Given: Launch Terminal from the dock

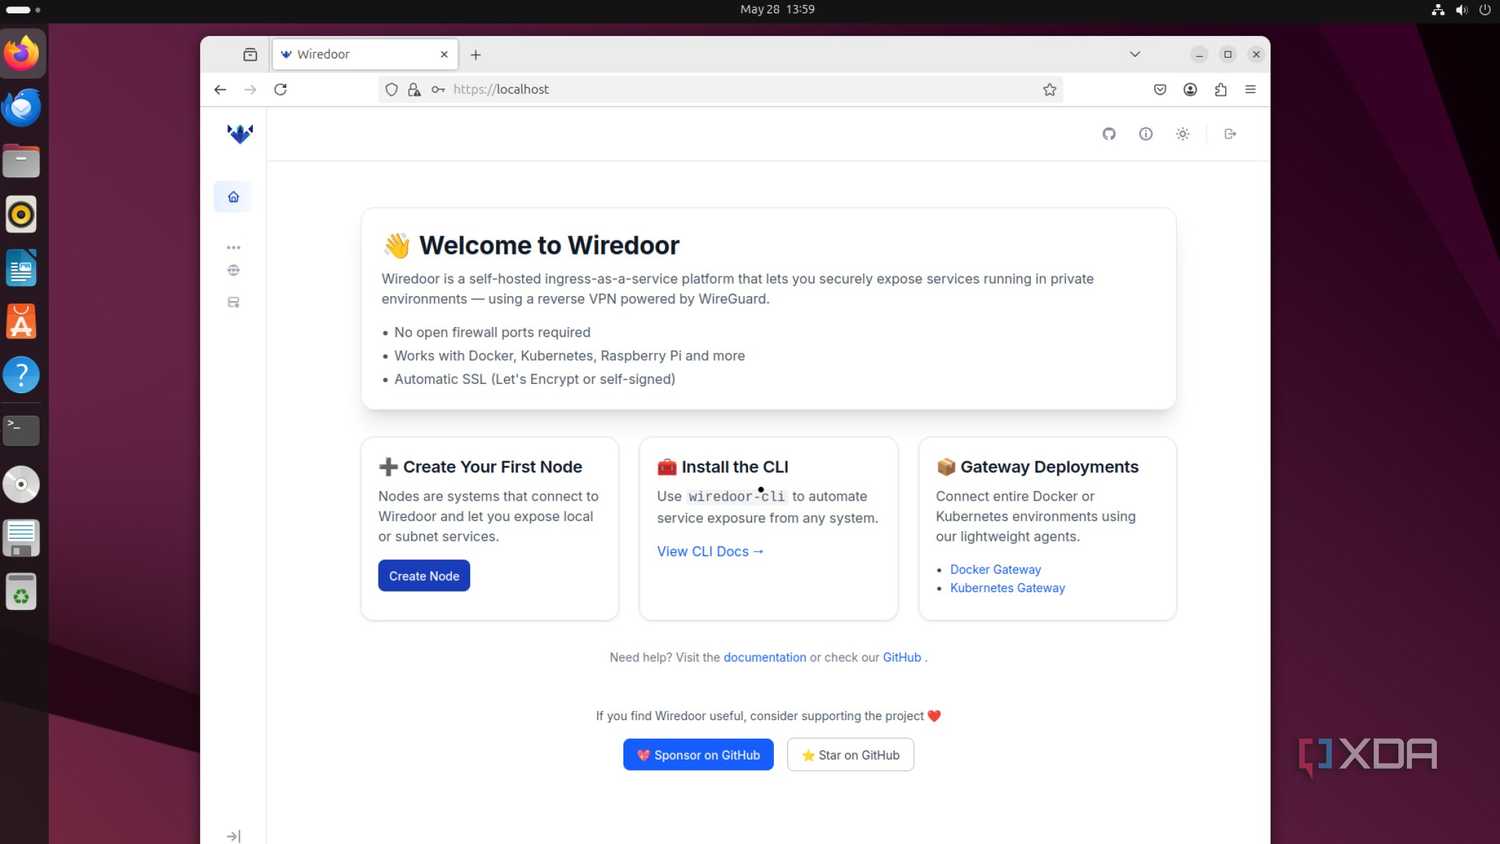Looking at the screenshot, I should 21,430.
